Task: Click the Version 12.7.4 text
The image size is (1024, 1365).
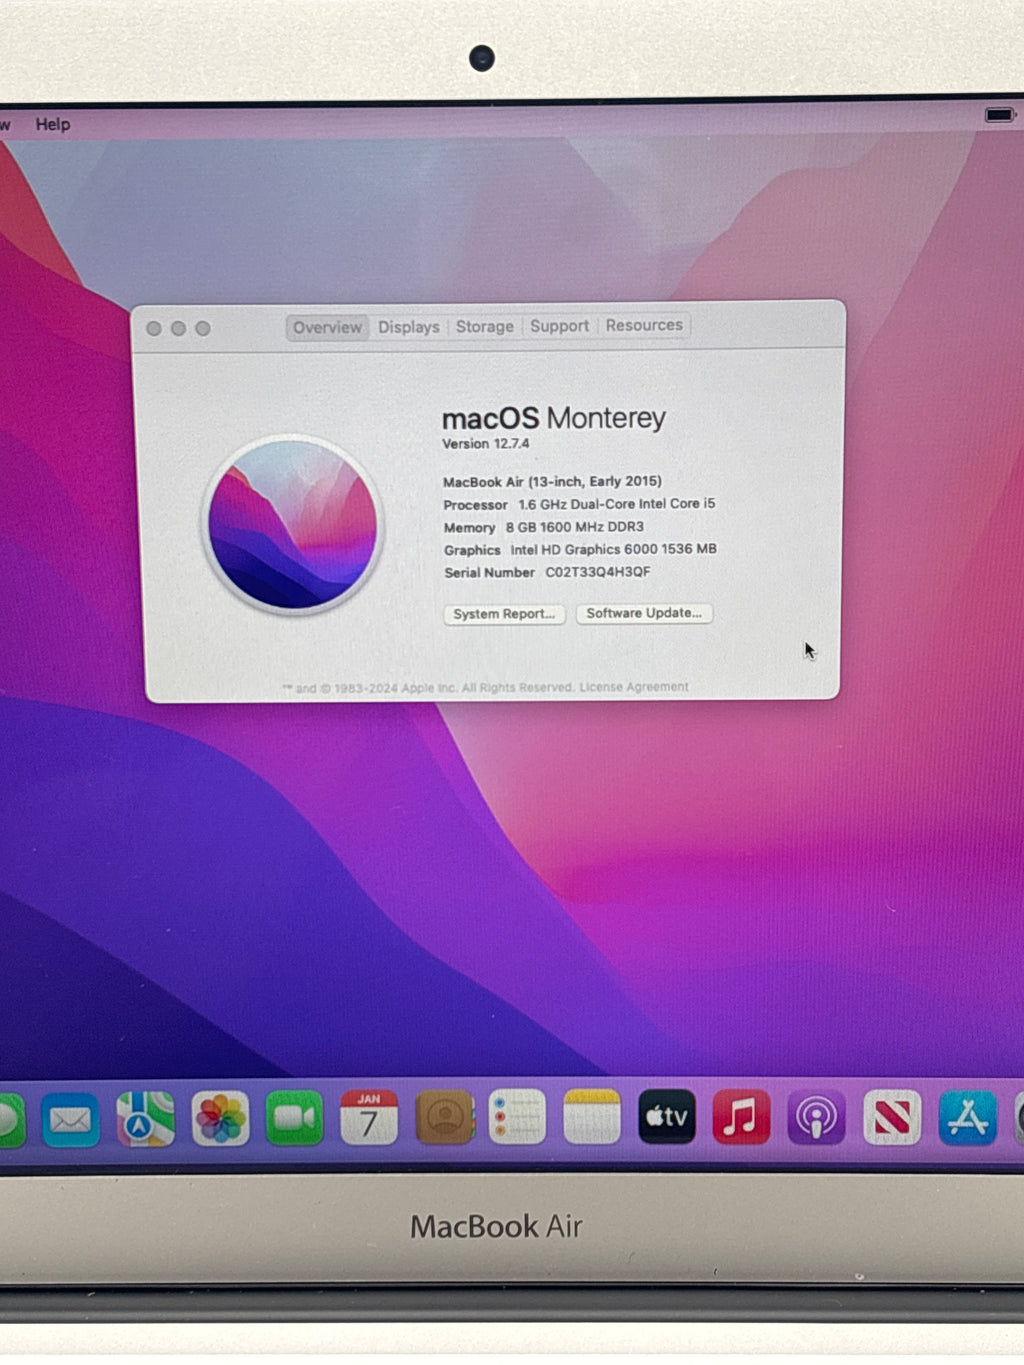Action: pos(486,444)
